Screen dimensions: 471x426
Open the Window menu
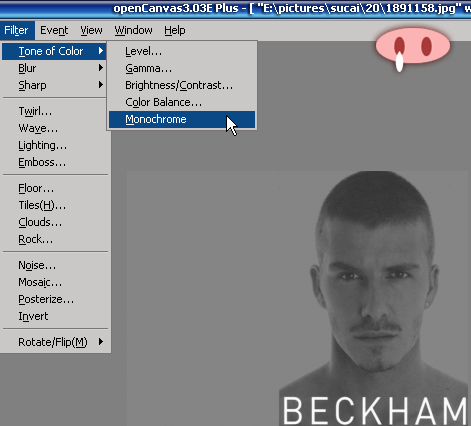[x=133, y=30]
